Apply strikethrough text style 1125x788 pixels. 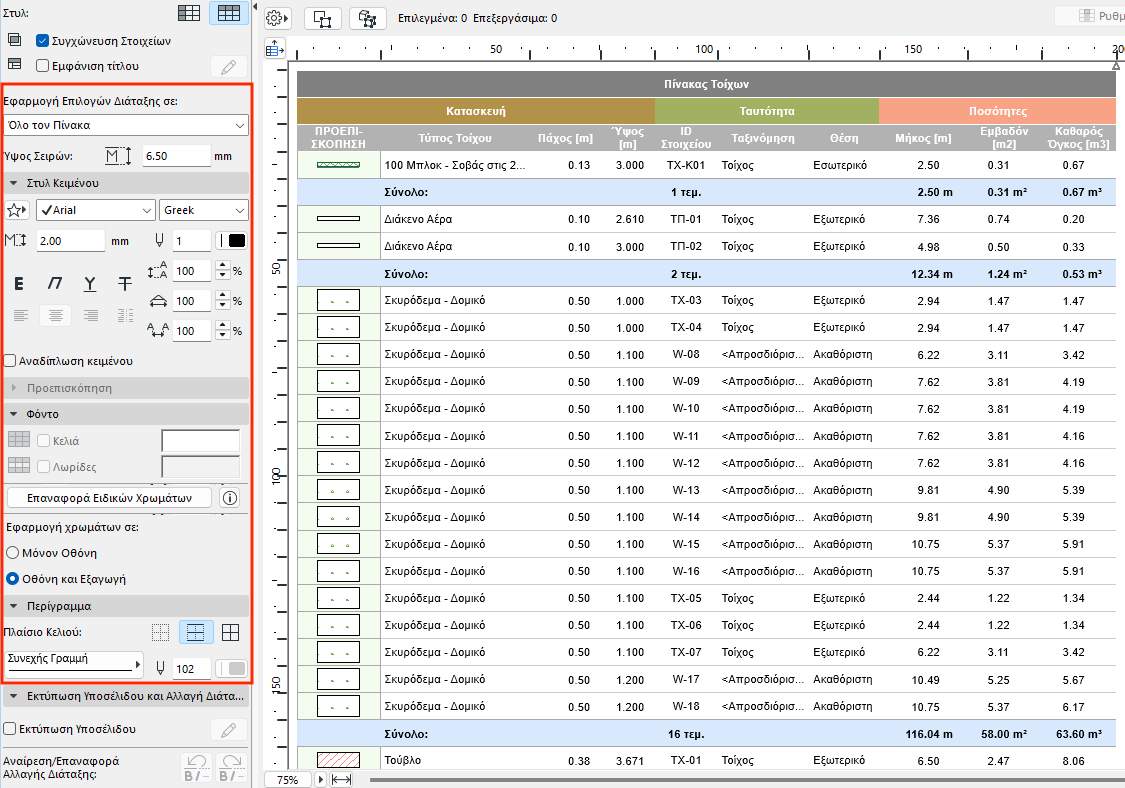pos(124,284)
